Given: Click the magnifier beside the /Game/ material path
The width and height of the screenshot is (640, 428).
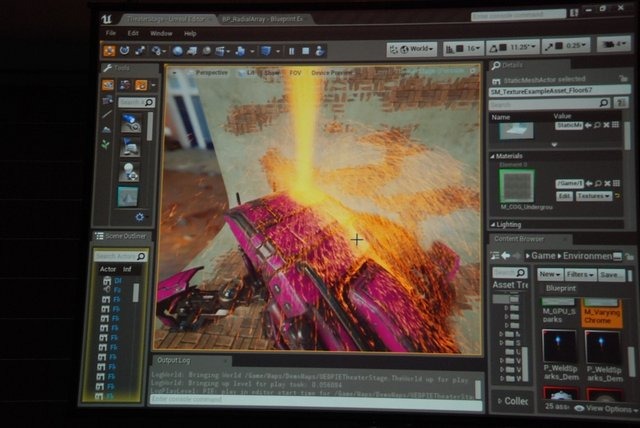Looking at the screenshot, I should click(598, 184).
